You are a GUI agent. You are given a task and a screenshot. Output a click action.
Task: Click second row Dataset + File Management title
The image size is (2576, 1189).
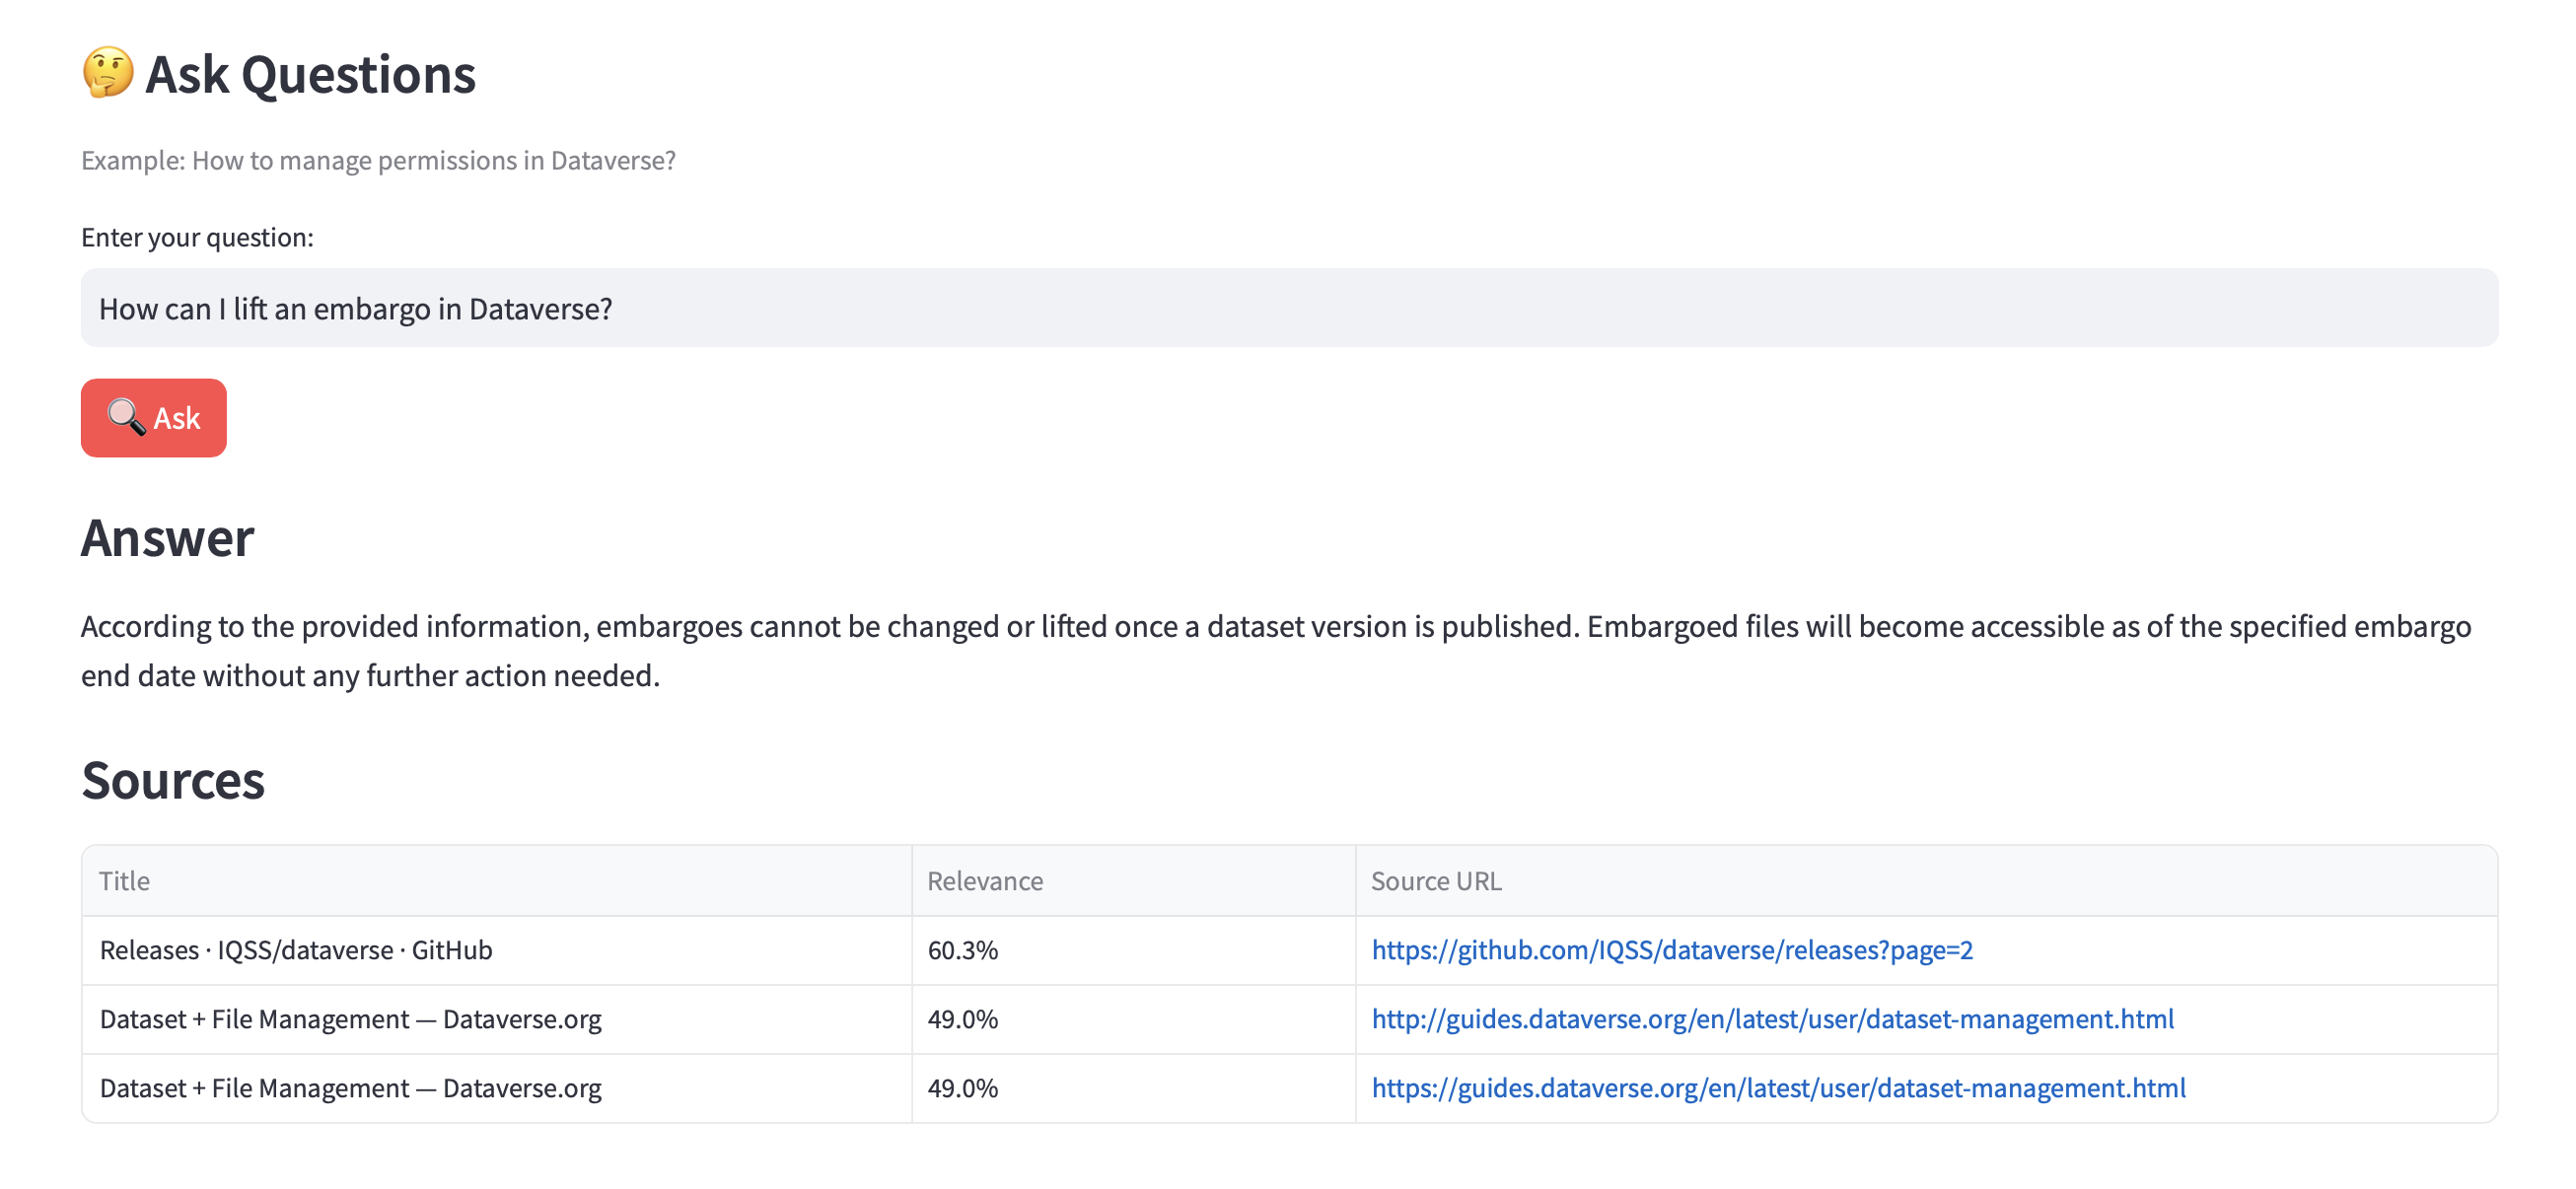pos(350,1019)
